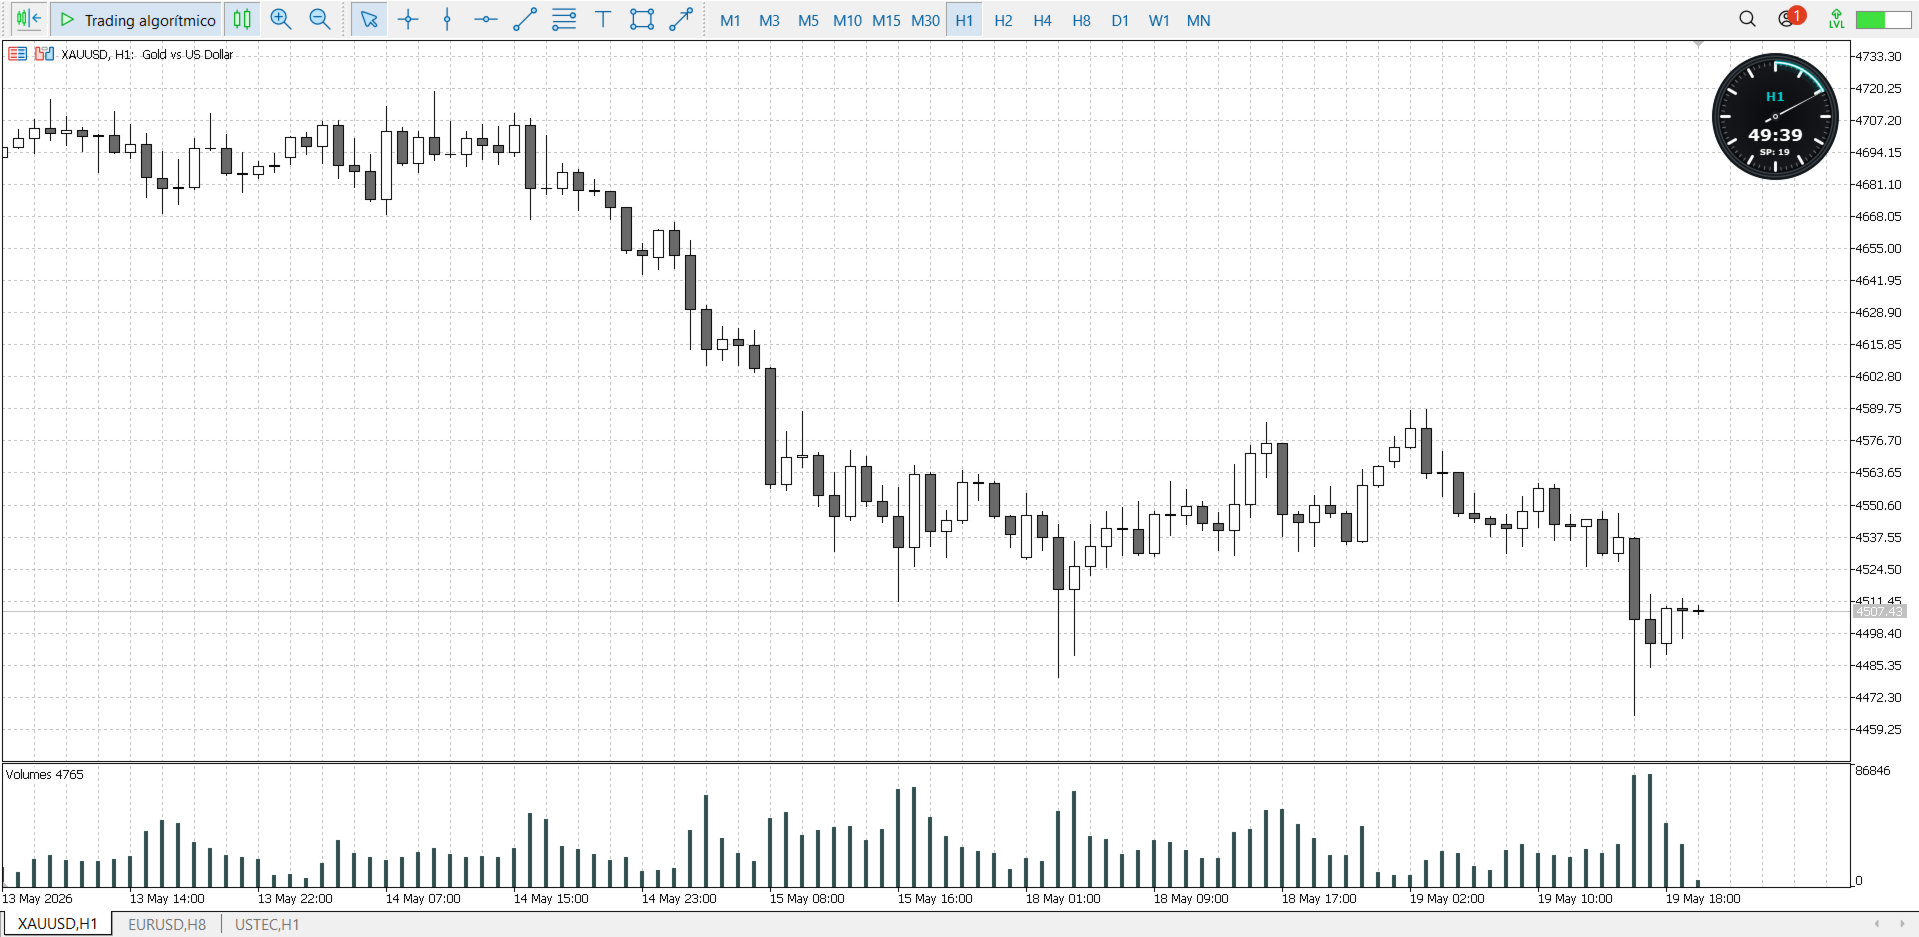The image size is (1919, 937).
Task: Choose the equidistant channel tool
Action: [x=564, y=20]
